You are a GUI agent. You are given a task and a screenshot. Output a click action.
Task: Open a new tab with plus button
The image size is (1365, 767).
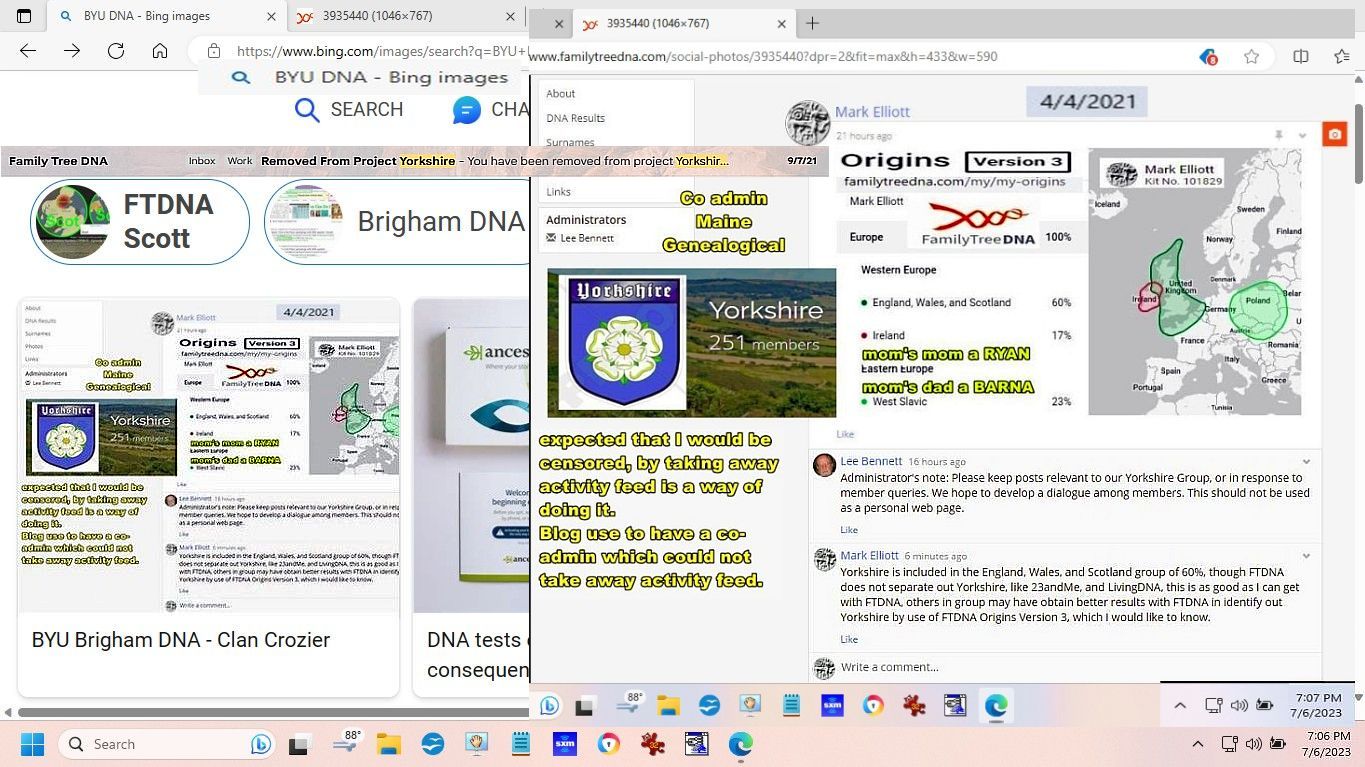(812, 23)
